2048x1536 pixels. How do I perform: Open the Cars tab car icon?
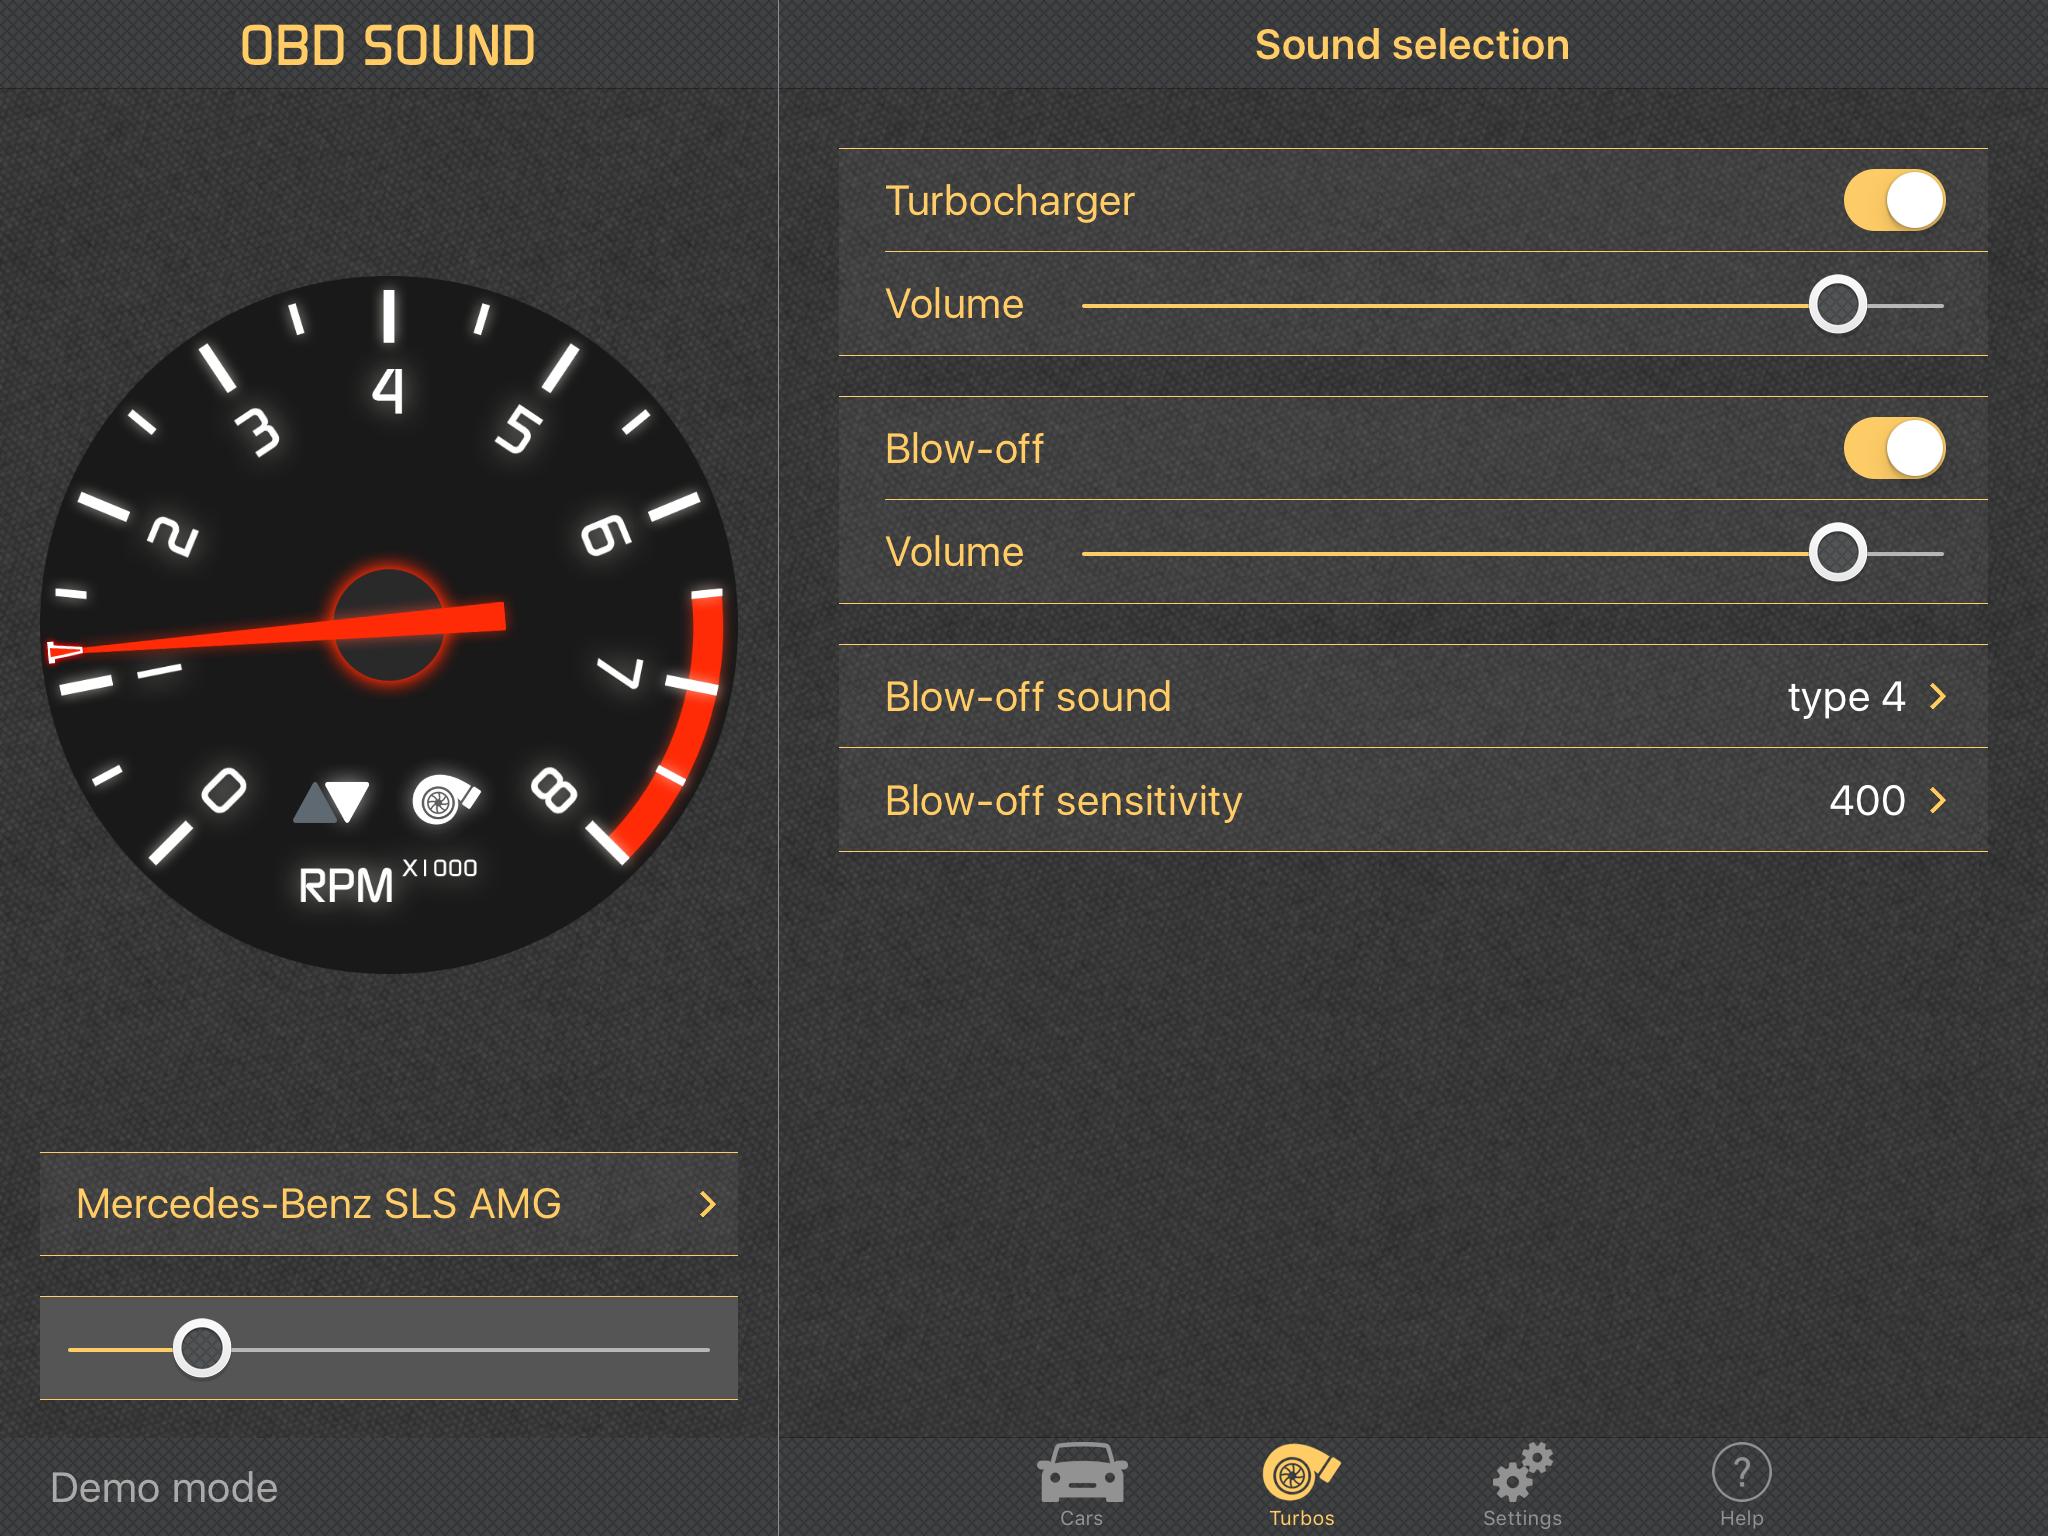1081,1472
